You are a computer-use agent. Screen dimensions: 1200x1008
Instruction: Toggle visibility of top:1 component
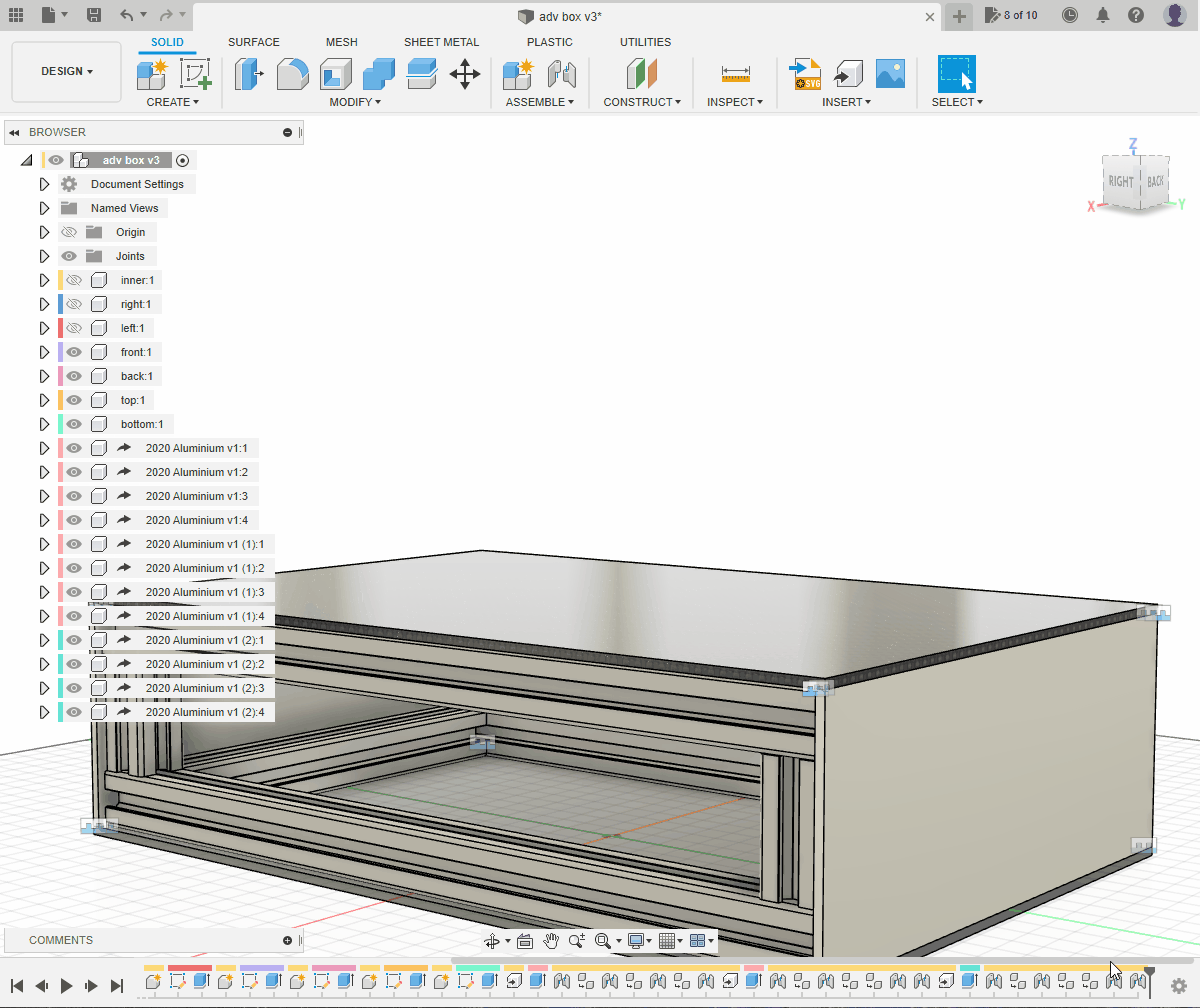click(x=73, y=400)
